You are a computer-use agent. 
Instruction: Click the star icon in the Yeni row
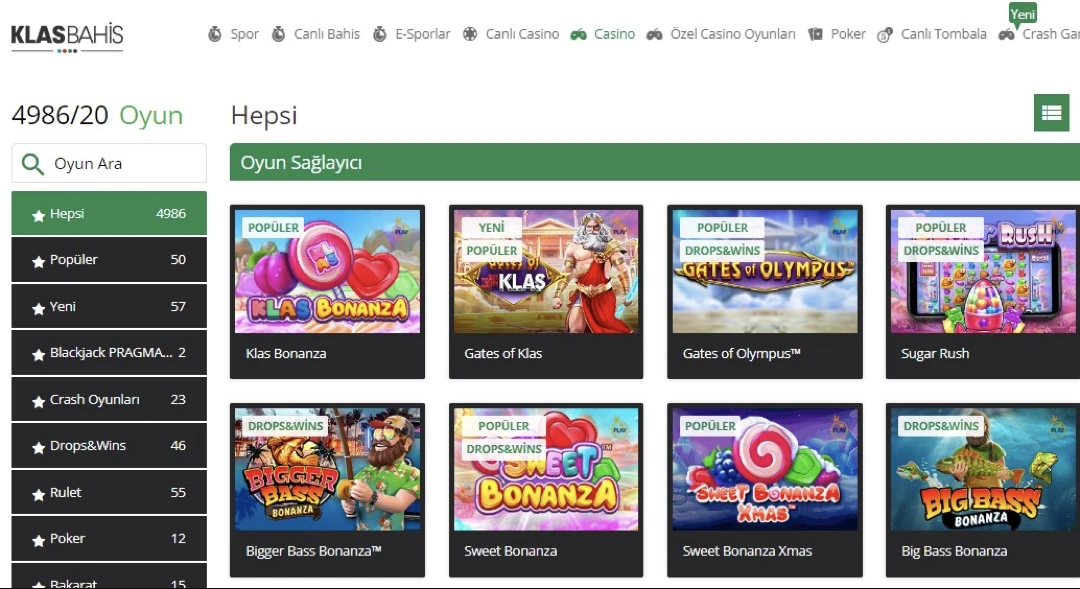39,308
